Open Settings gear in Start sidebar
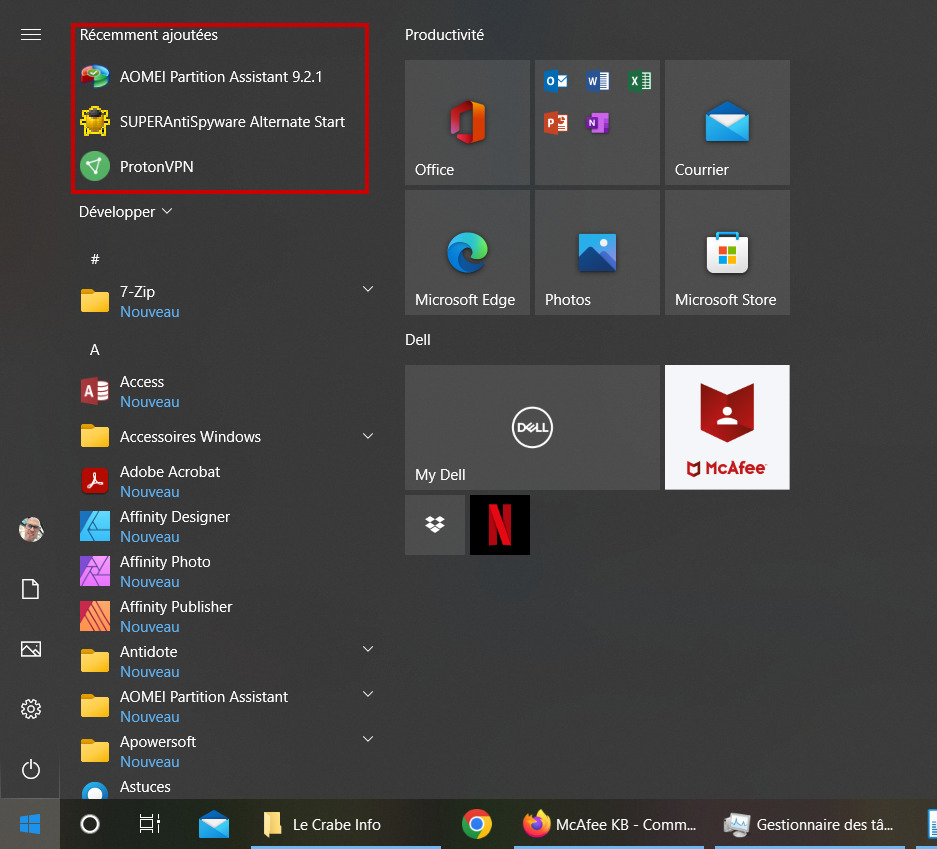 30,709
